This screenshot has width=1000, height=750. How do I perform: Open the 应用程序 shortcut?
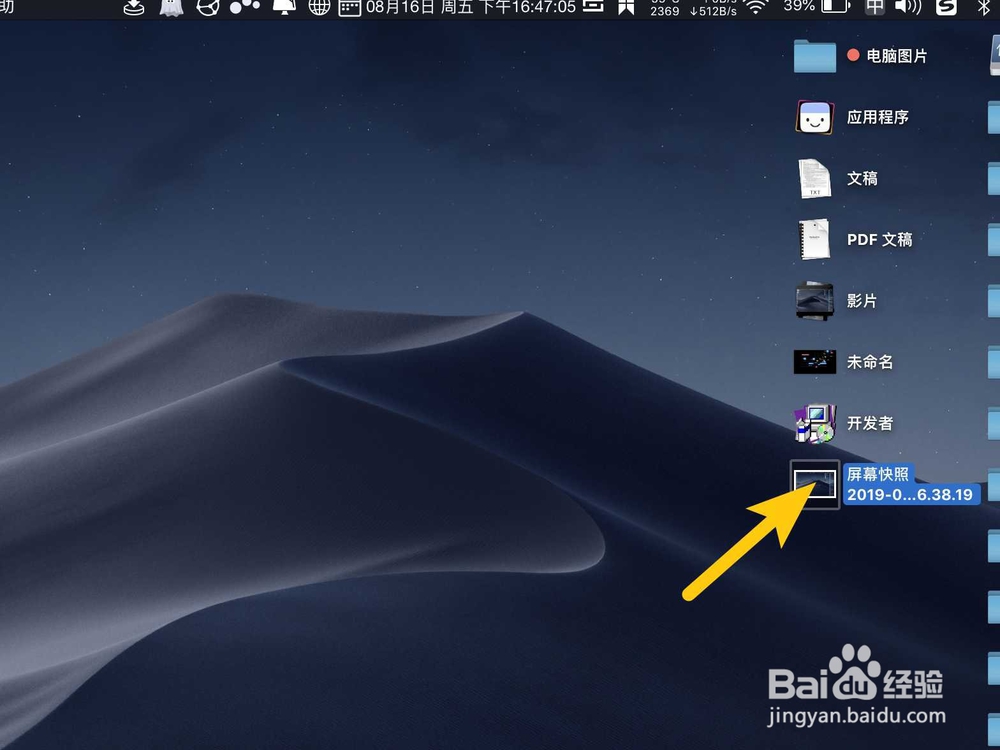[x=814, y=117]
